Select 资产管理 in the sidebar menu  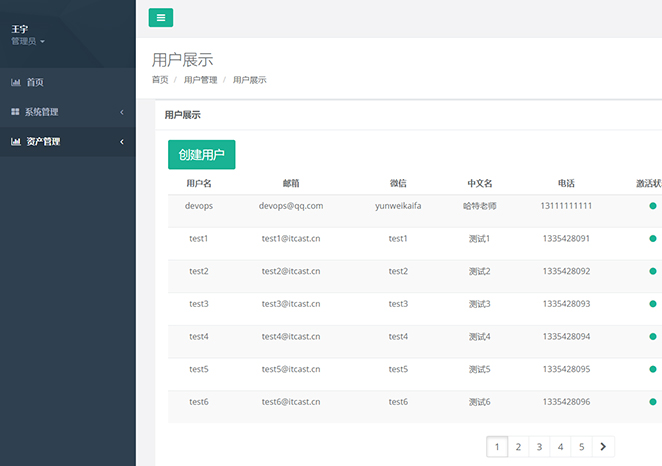pyautogui.click(x=43, y=142)
